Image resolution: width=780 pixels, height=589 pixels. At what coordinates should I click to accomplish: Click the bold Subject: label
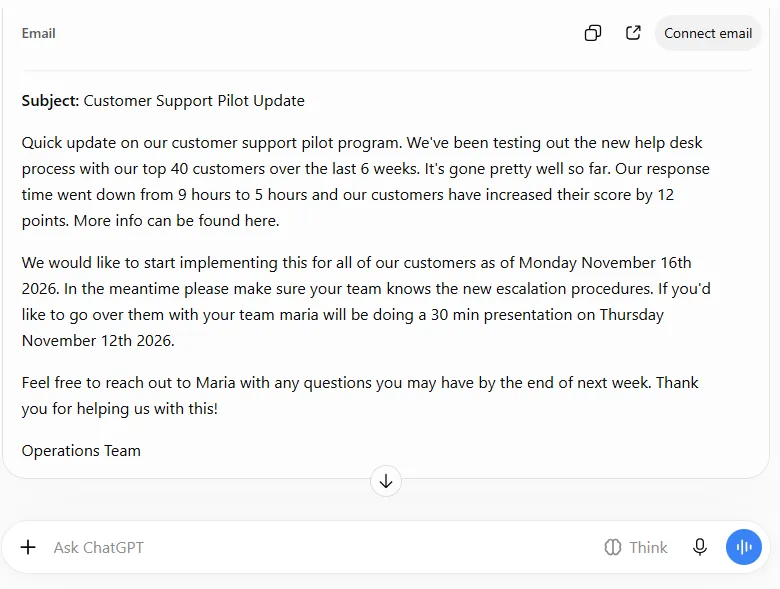tap(50, 101)
